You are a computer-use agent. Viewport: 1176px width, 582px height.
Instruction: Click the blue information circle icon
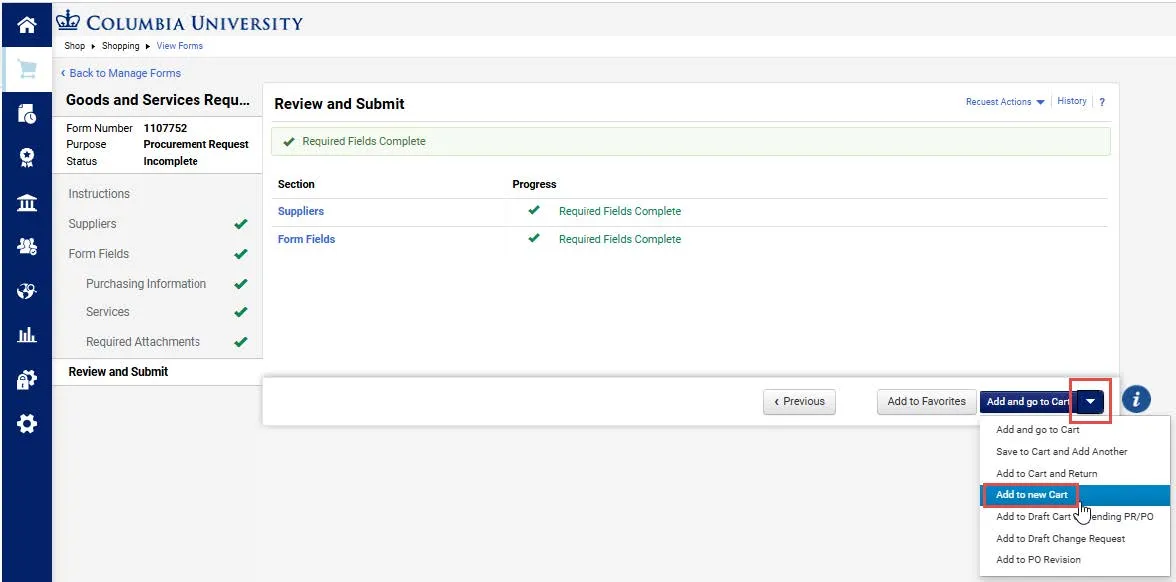point(1136,400)
